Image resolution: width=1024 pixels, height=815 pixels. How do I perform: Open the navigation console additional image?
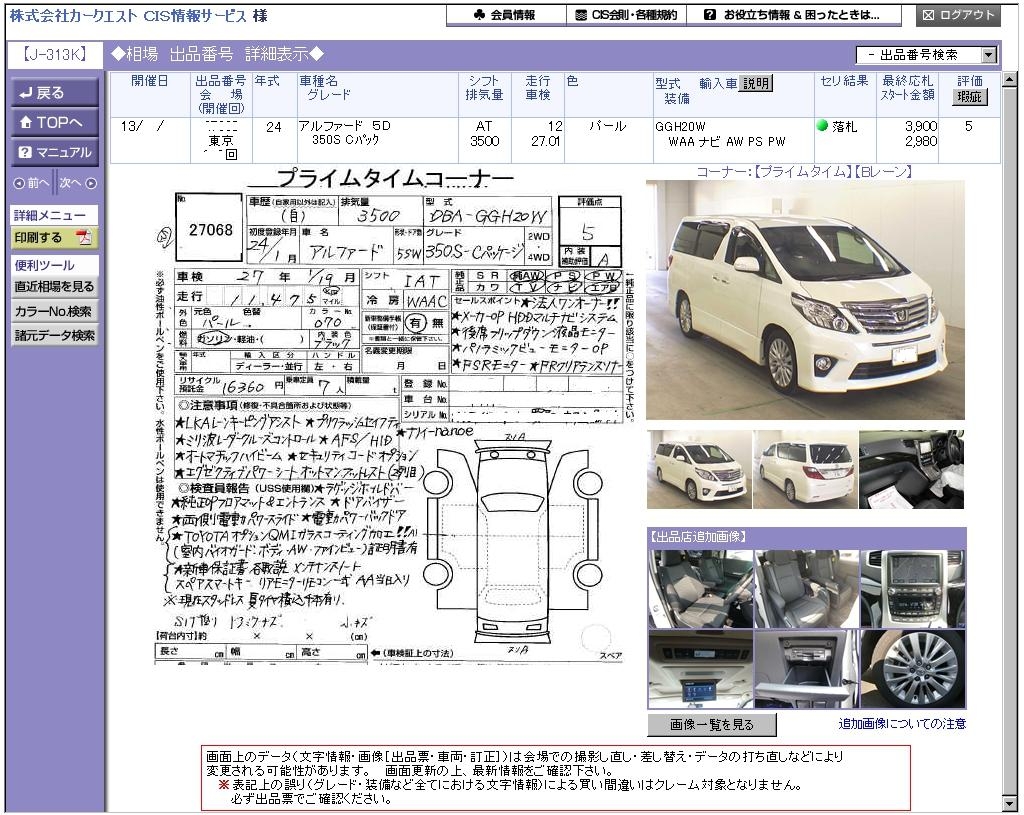pyautogui.click(x=913, y=589)
